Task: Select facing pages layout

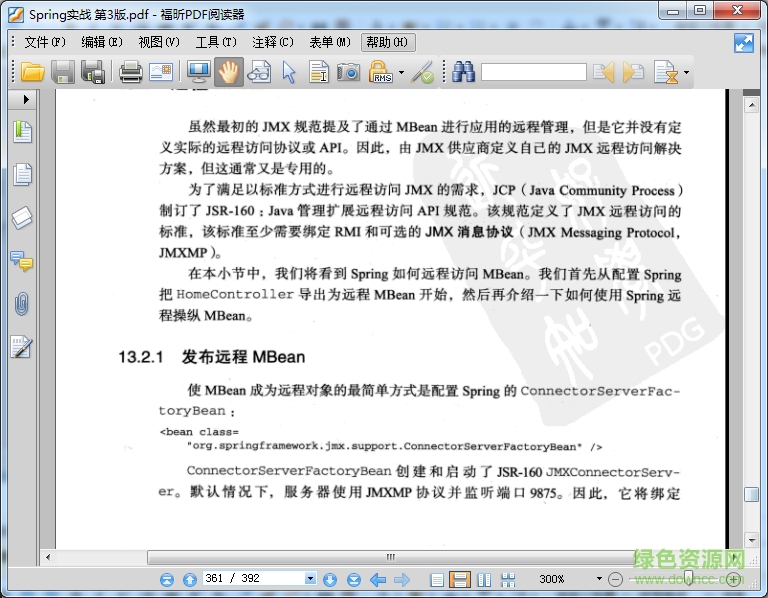Action: tap(484, 580)
